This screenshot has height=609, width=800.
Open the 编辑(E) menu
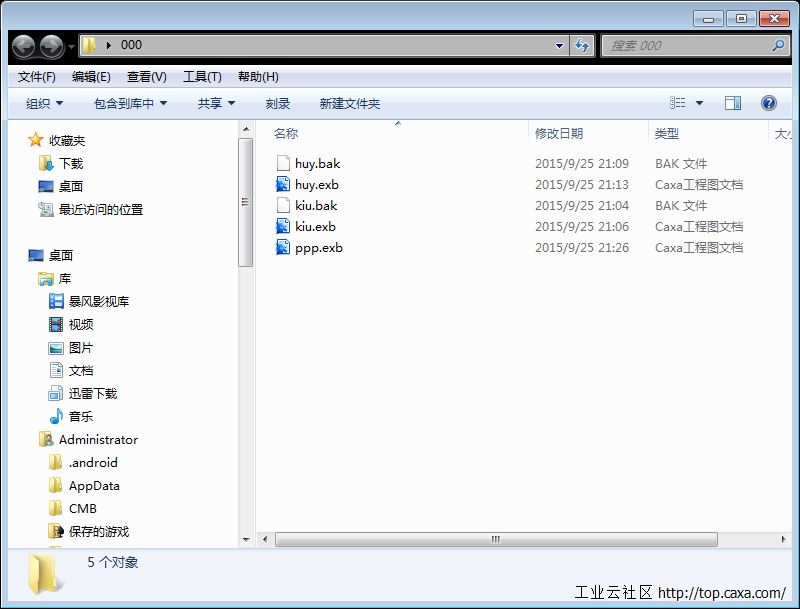[x=91, y=77]
